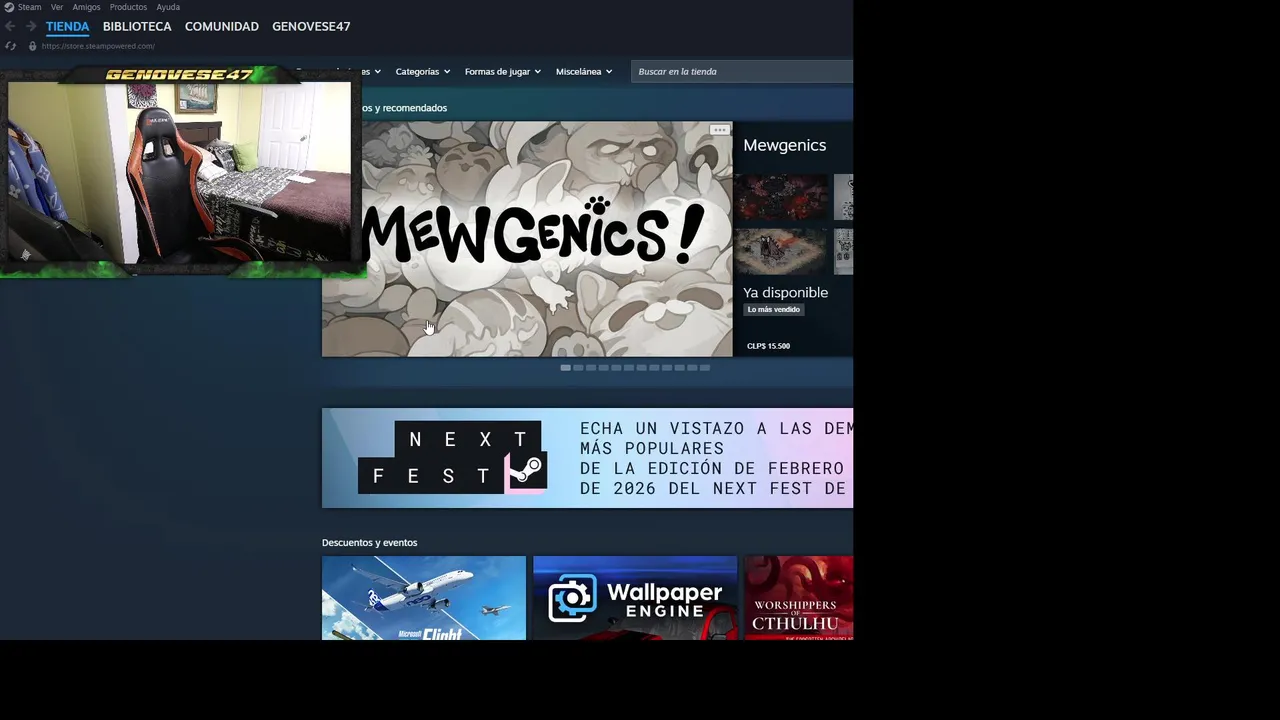Click the CLP$ 15.500 price
The image size is (1280, 720).
(768, 346)
